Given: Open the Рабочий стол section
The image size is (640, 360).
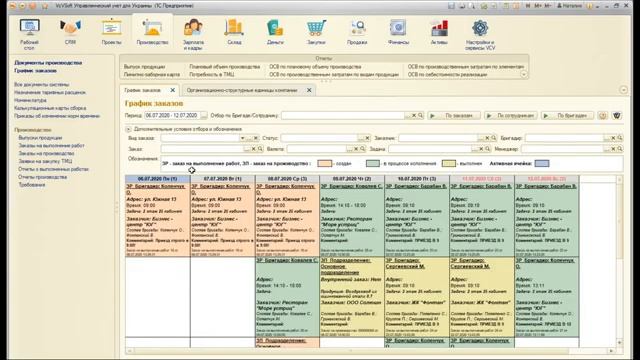Looking at the screenshot, I should (x=29, y=34).
